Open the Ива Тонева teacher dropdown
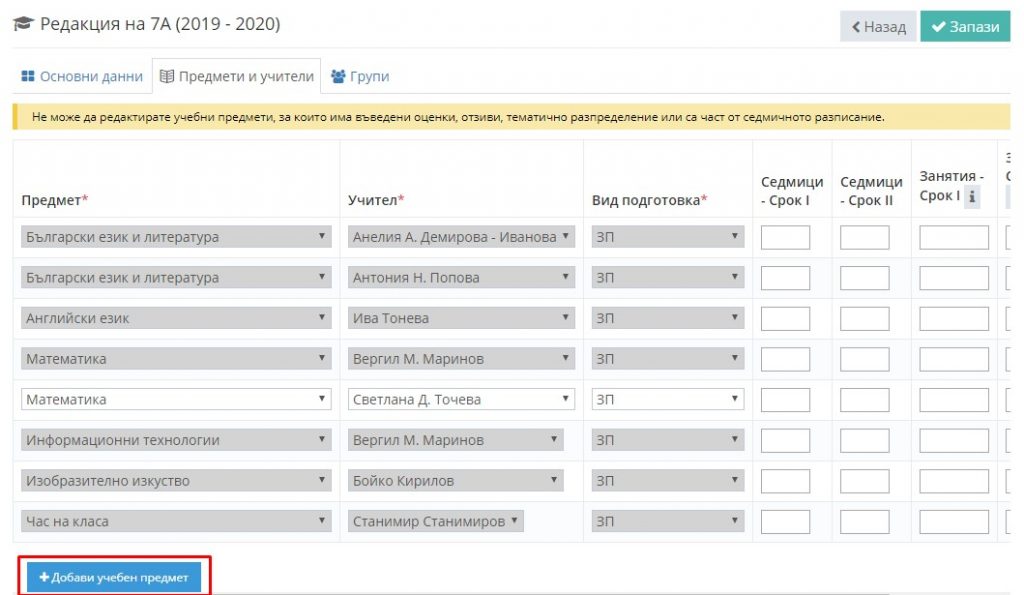This screenshot has height=595, width=1024. [x=461, y=318]
